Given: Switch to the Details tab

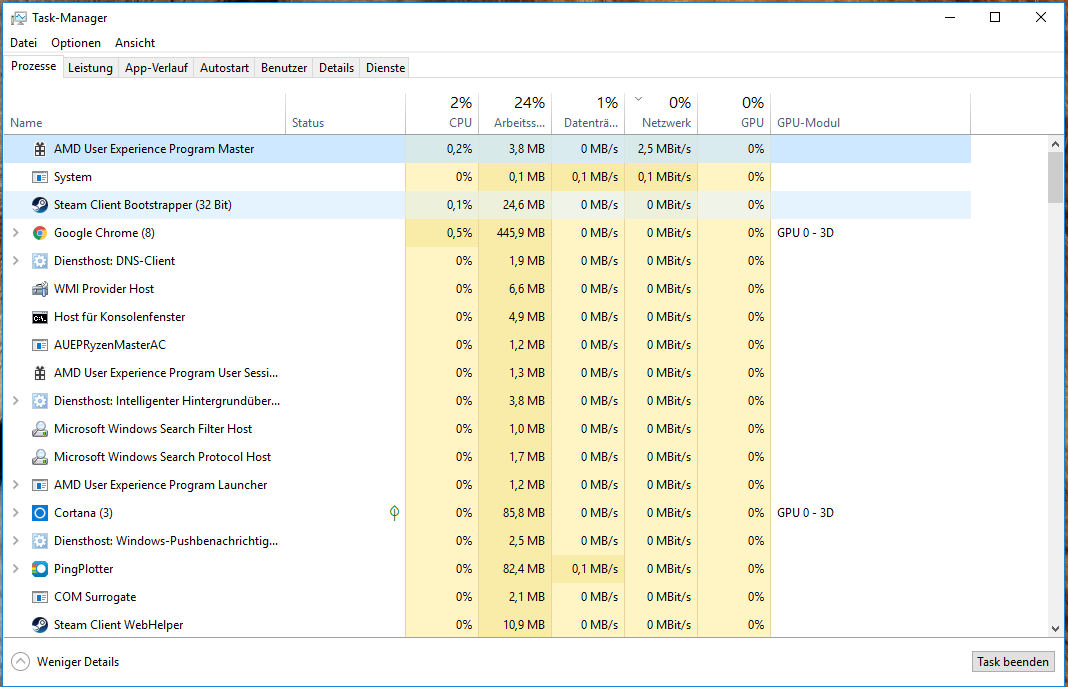Looking at the screenshot, I should [x=336, y=68].
